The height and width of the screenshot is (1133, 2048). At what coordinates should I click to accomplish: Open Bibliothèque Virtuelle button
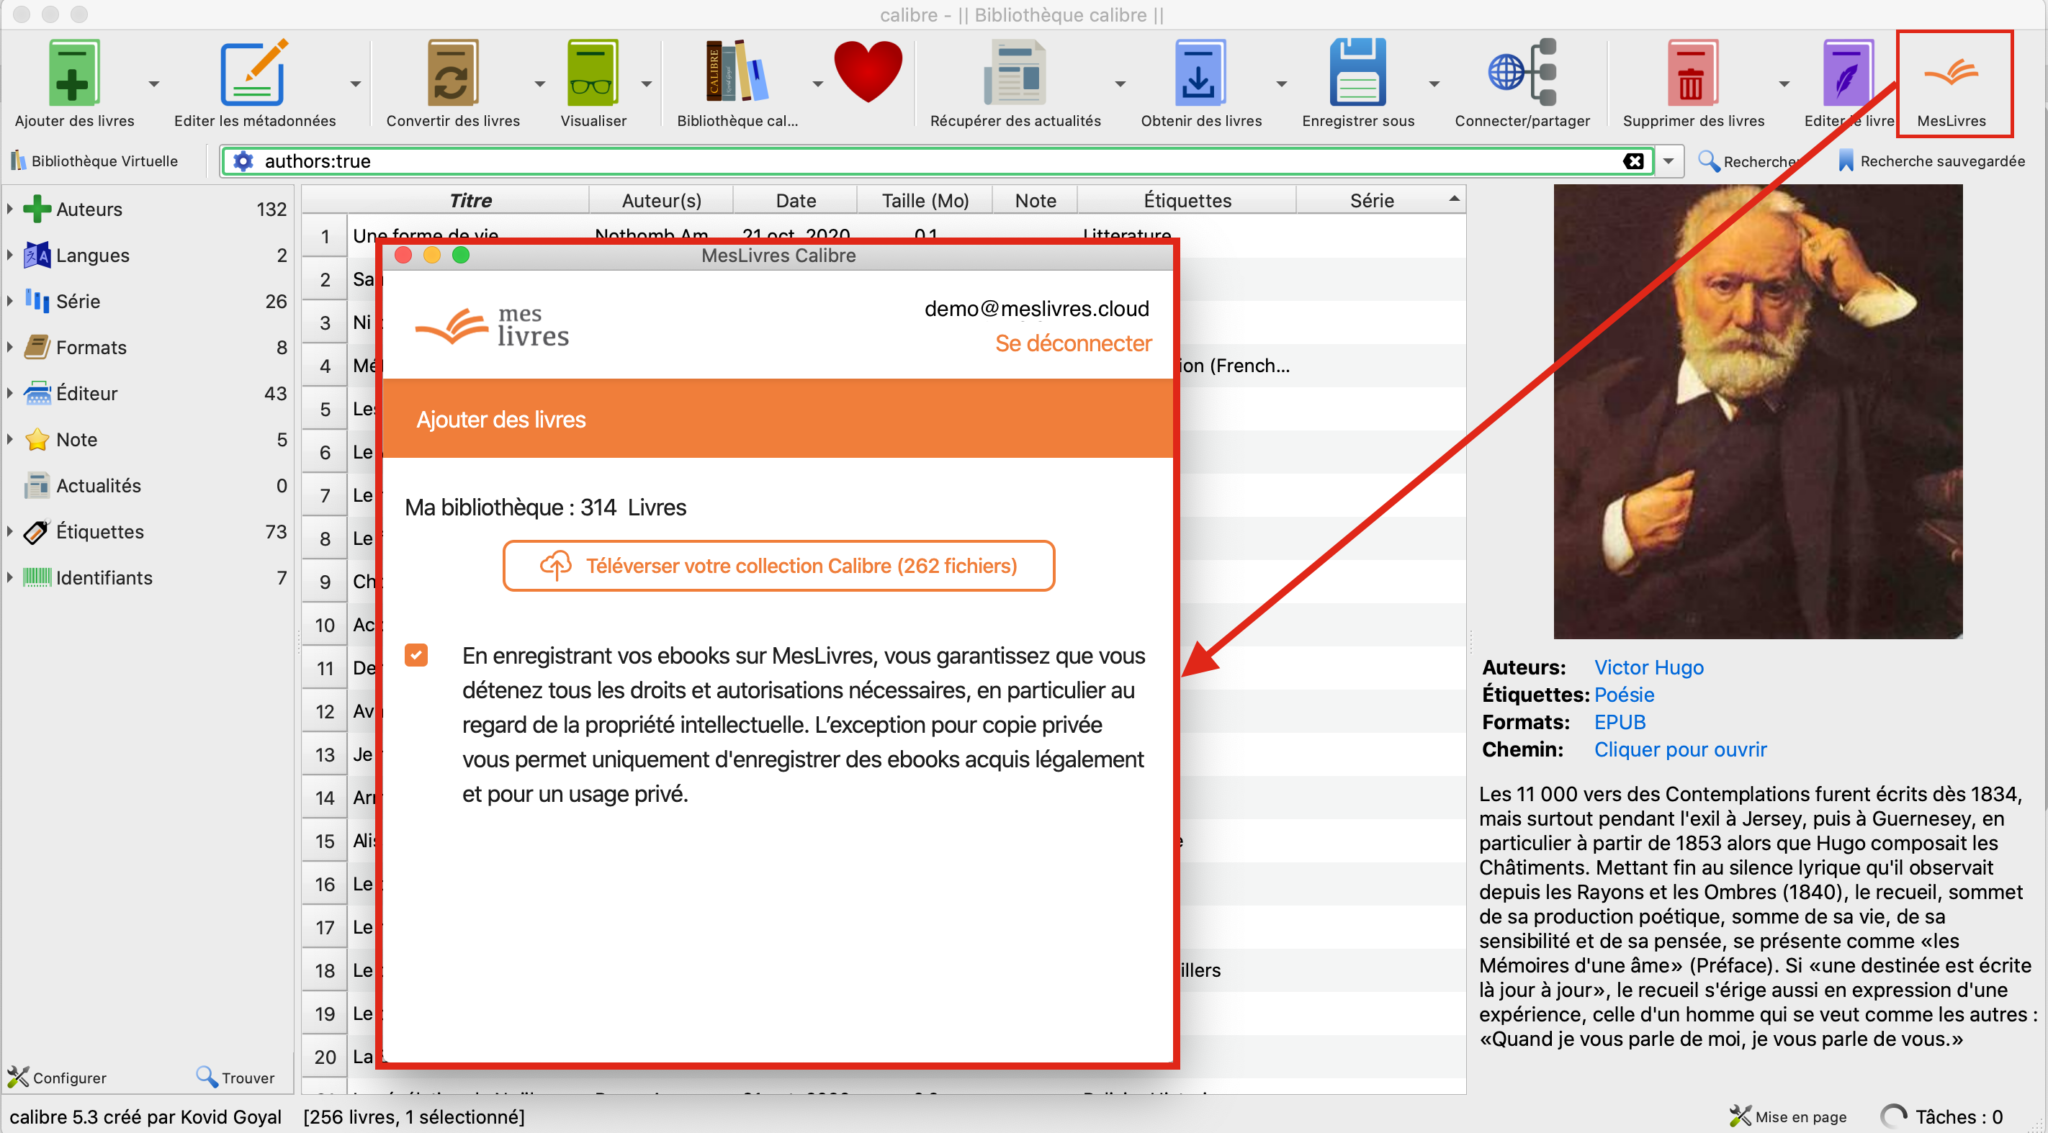(x=93, y=161)
